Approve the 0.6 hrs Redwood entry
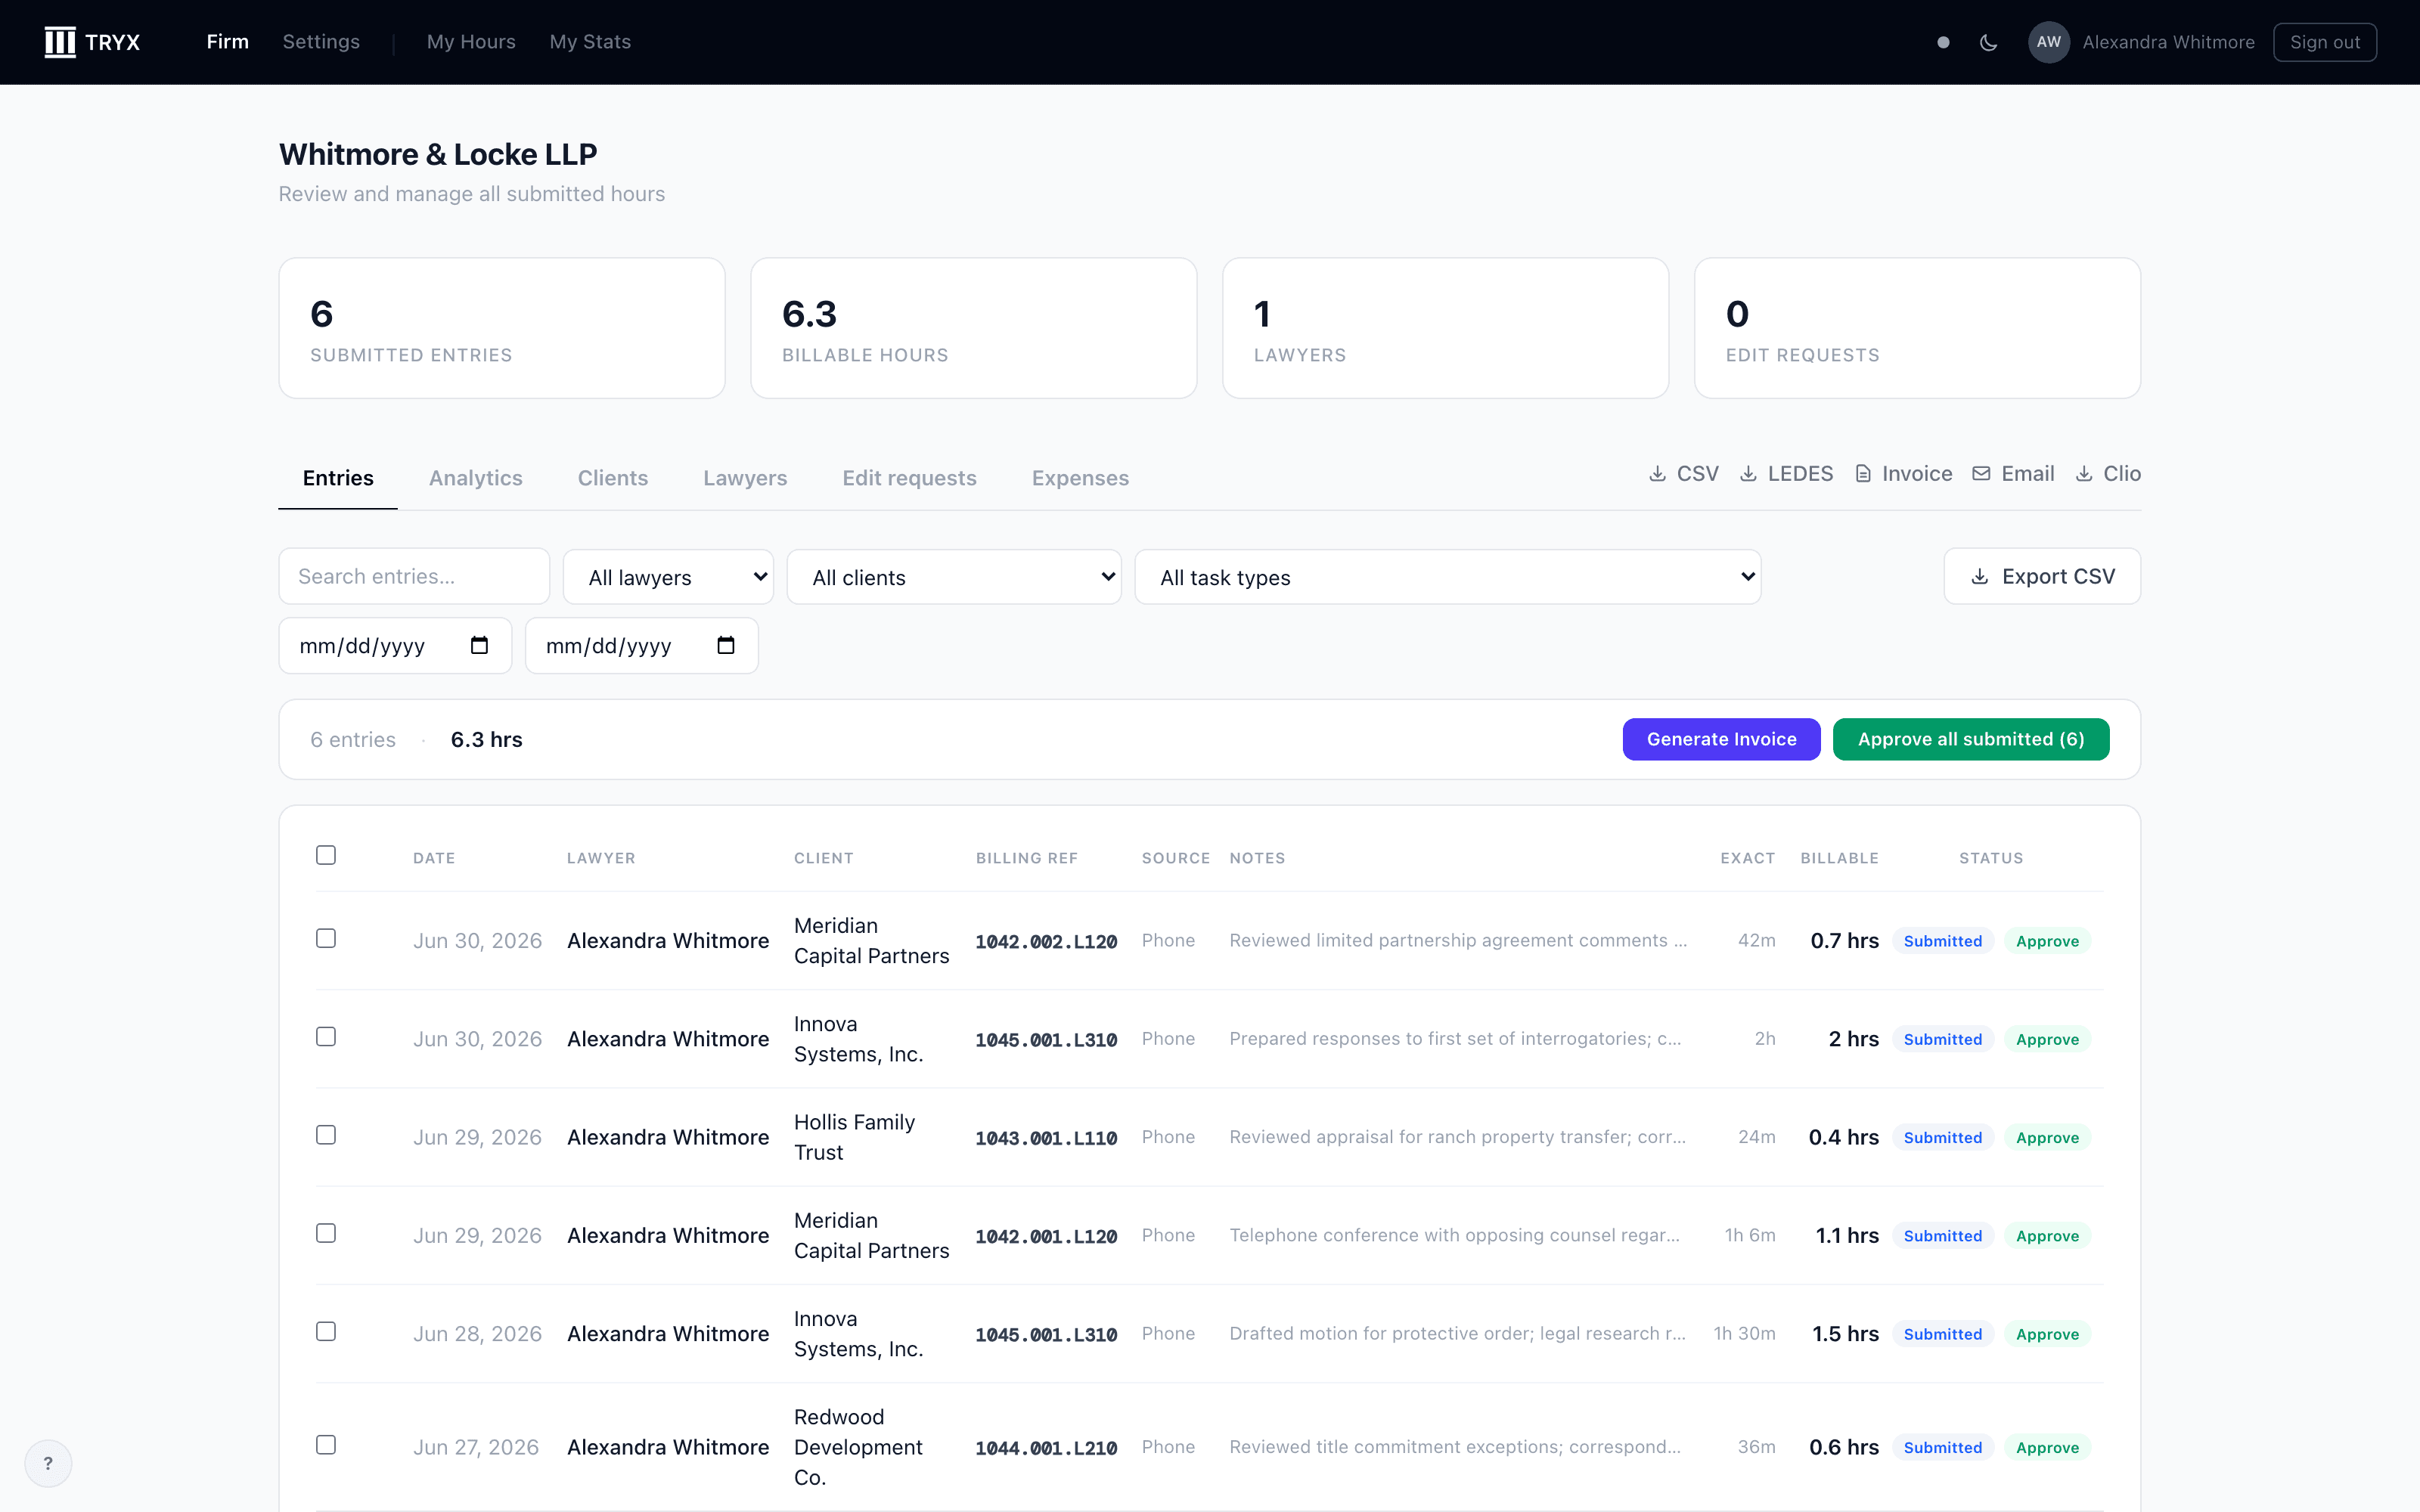This screenshot has width=2420, height=1512. 2047,1448
